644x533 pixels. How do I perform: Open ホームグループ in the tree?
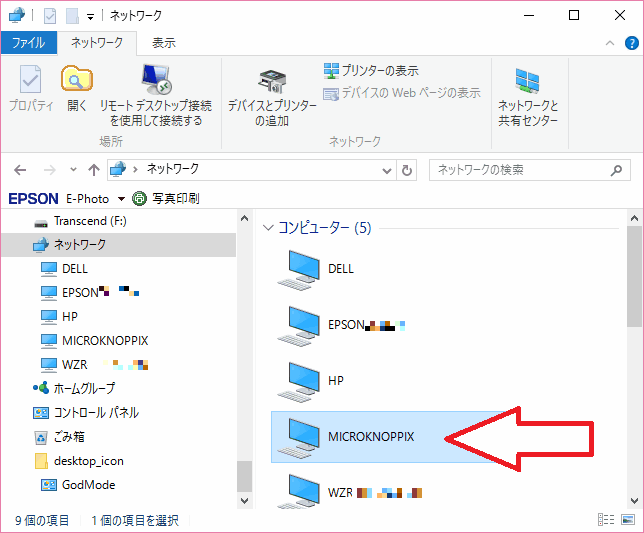pyautogui.click(x=74, y=388)
